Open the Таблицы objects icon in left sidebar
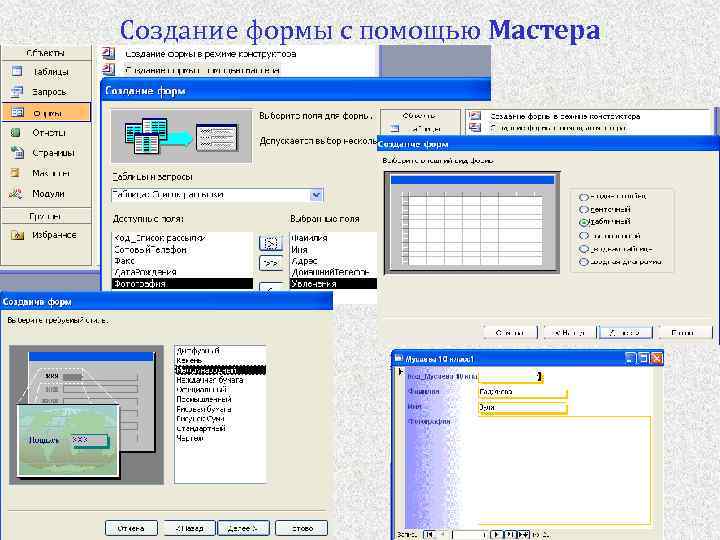 coord(17,71)
